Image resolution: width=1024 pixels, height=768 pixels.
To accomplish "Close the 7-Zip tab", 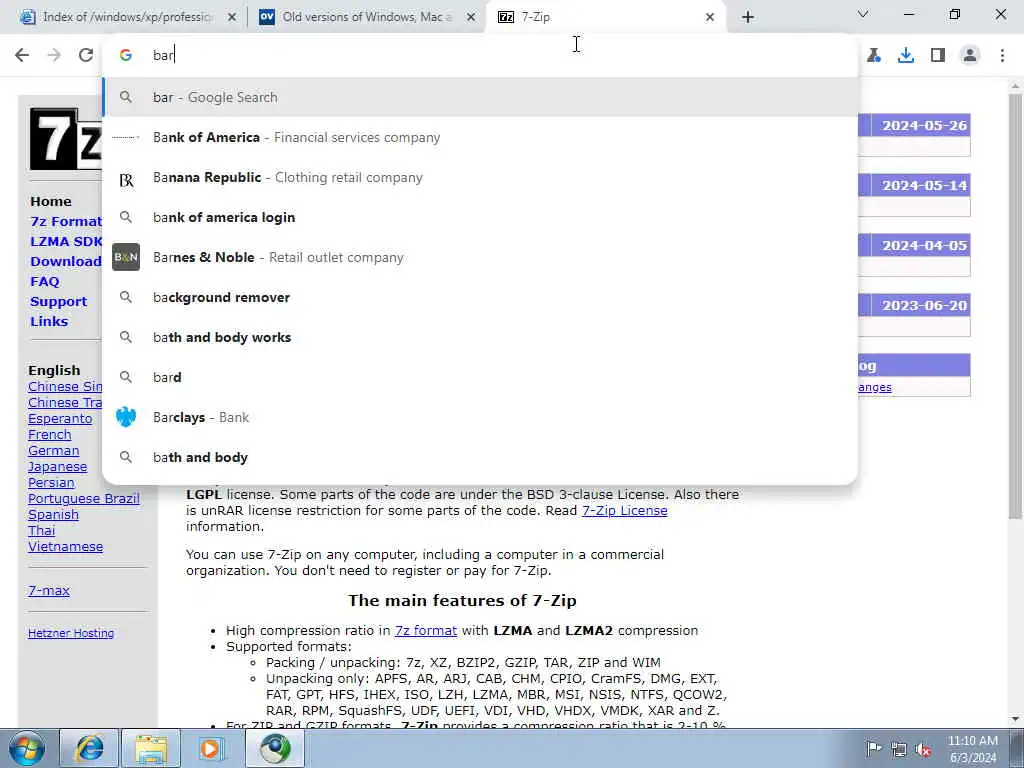I will (x=710, y=17).
